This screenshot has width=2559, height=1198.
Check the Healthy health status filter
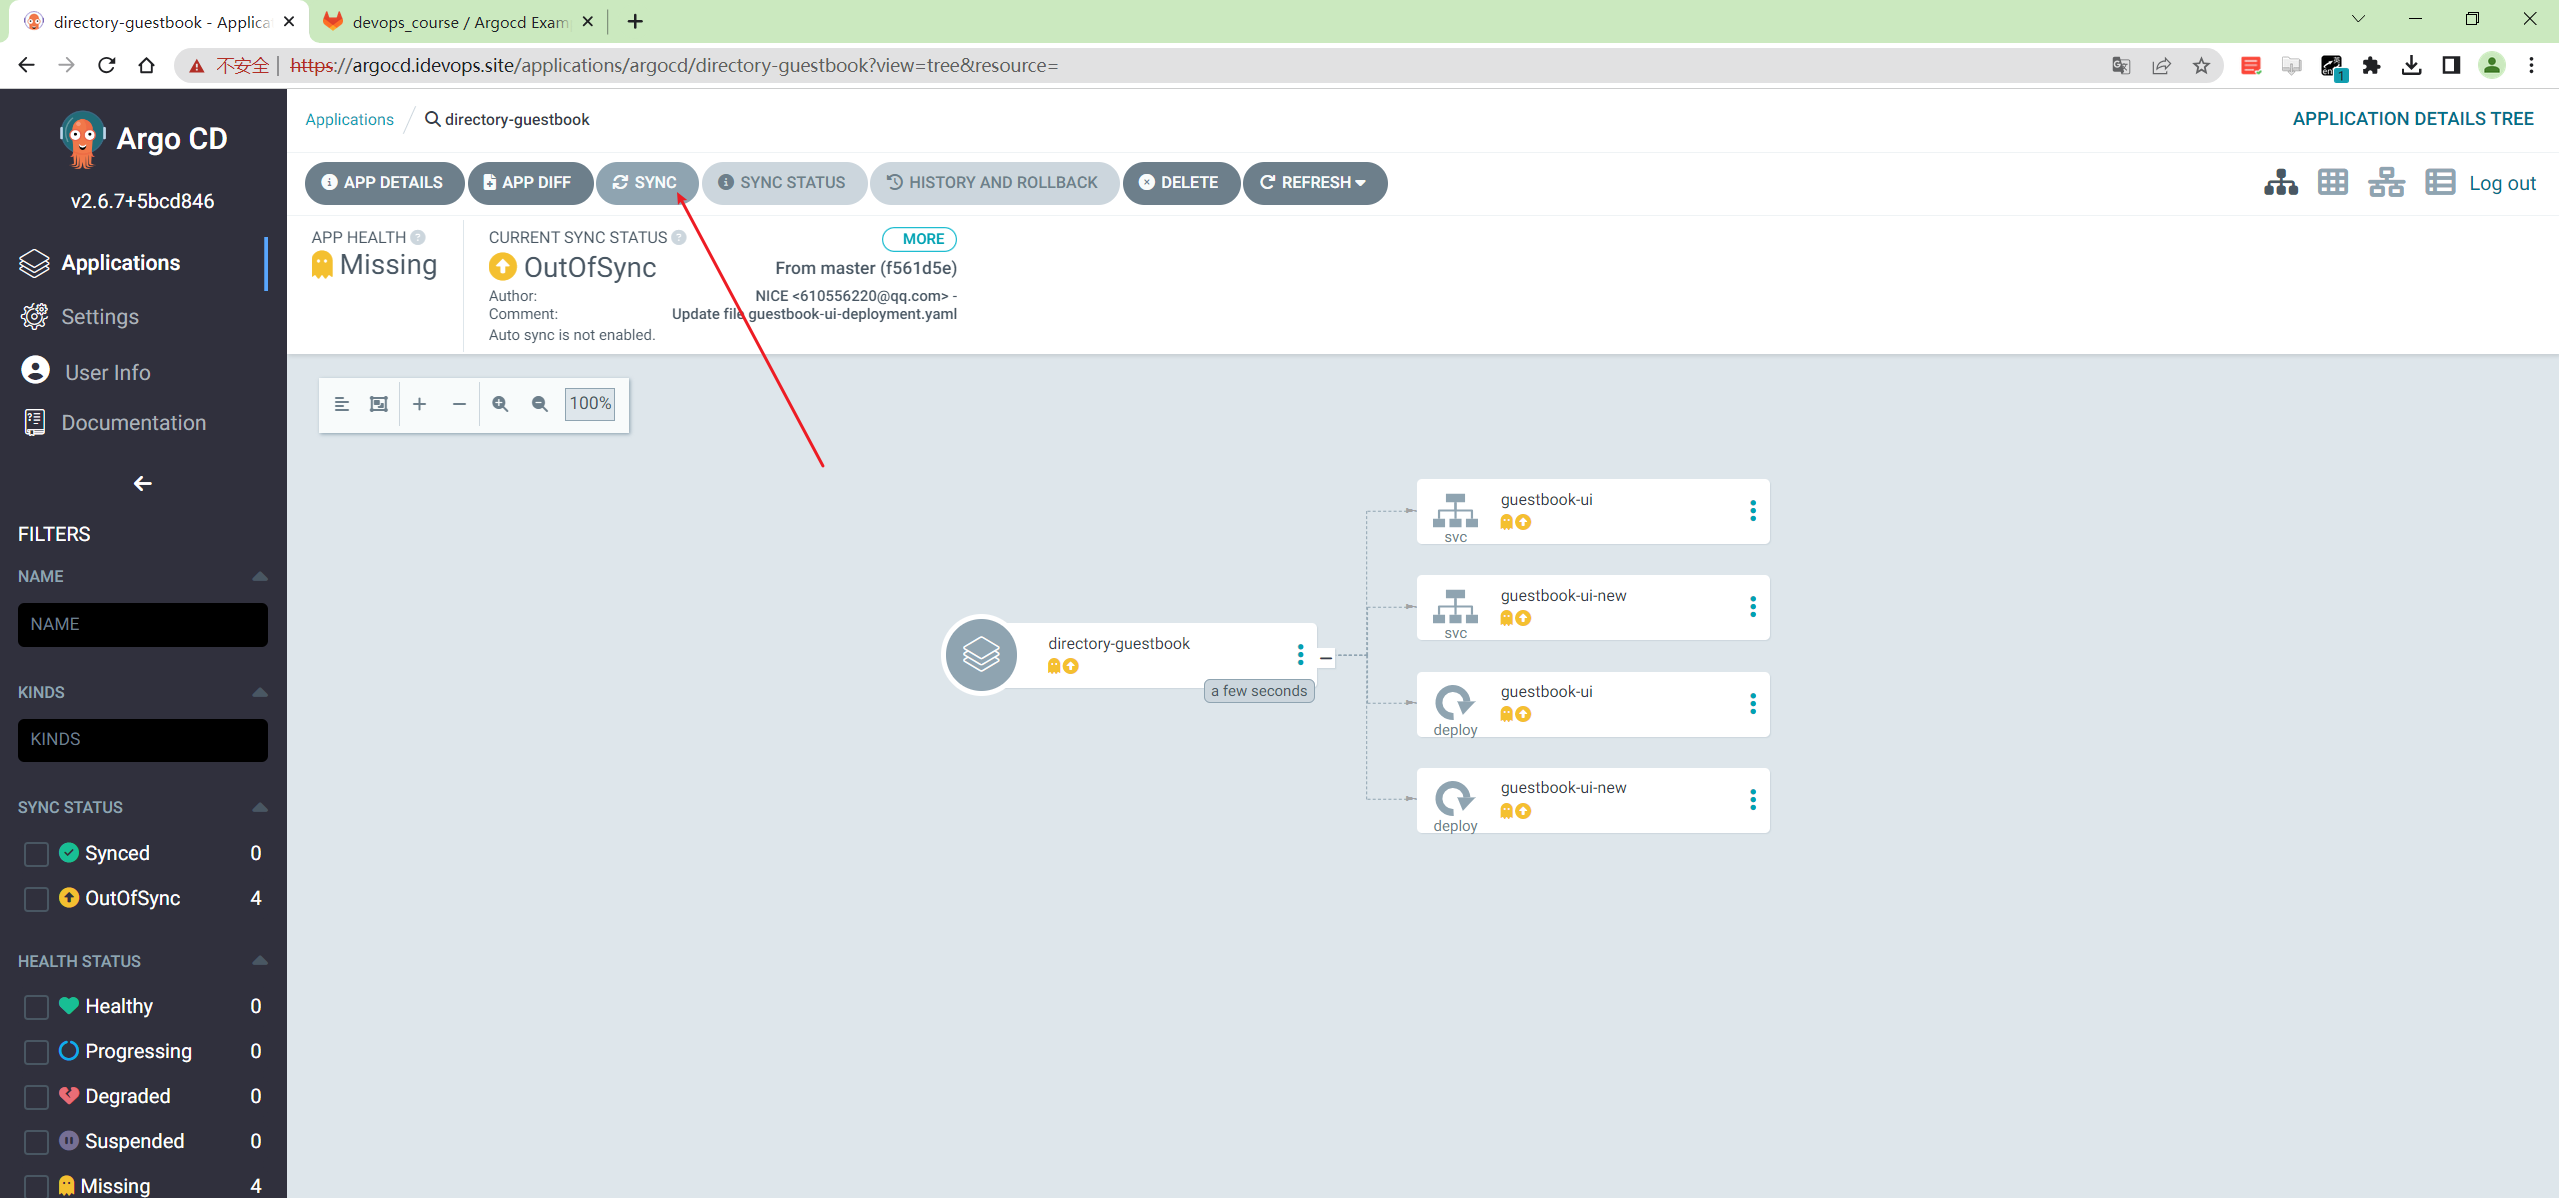click(36, 1006)
